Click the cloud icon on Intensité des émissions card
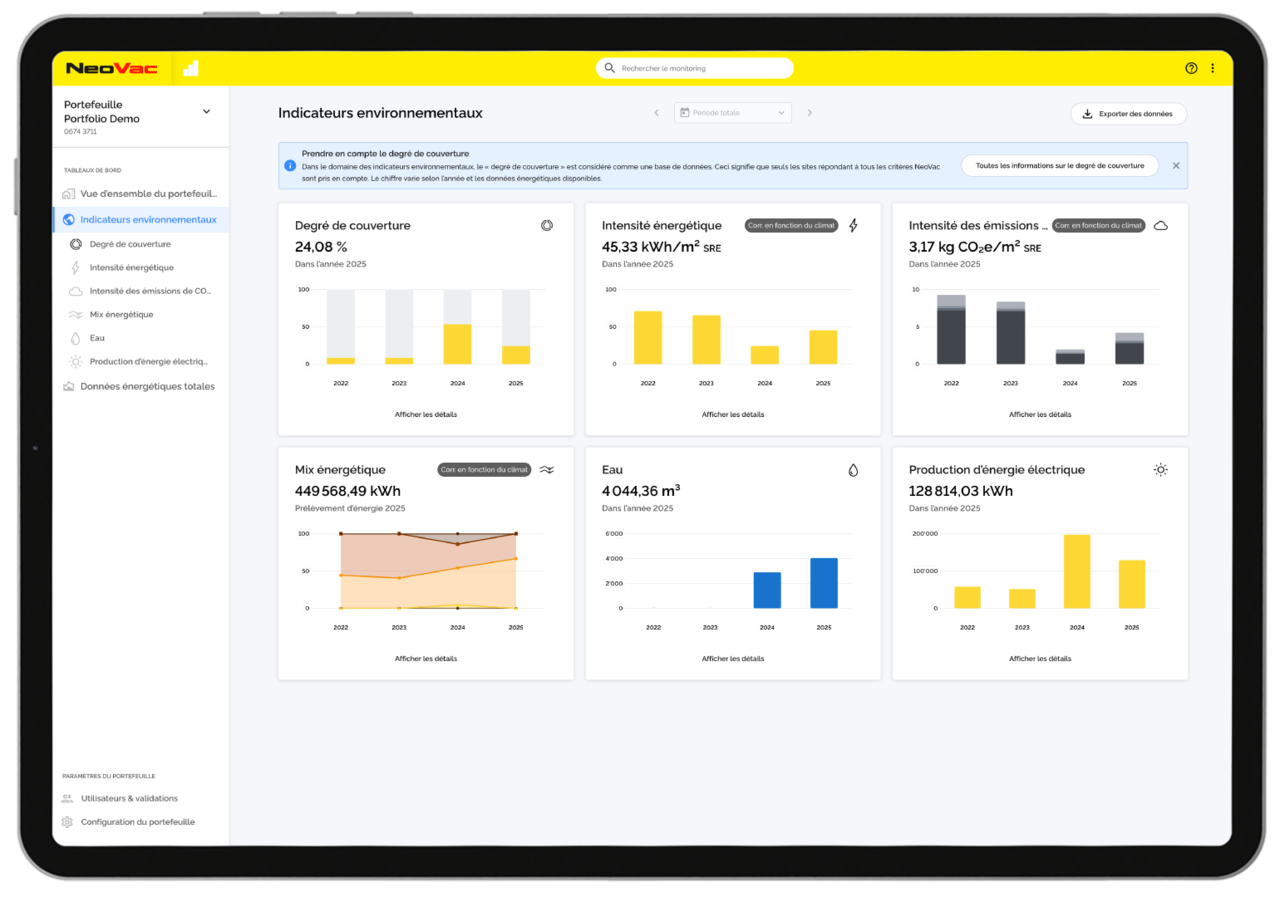1280x897 pixels. 1160,226
